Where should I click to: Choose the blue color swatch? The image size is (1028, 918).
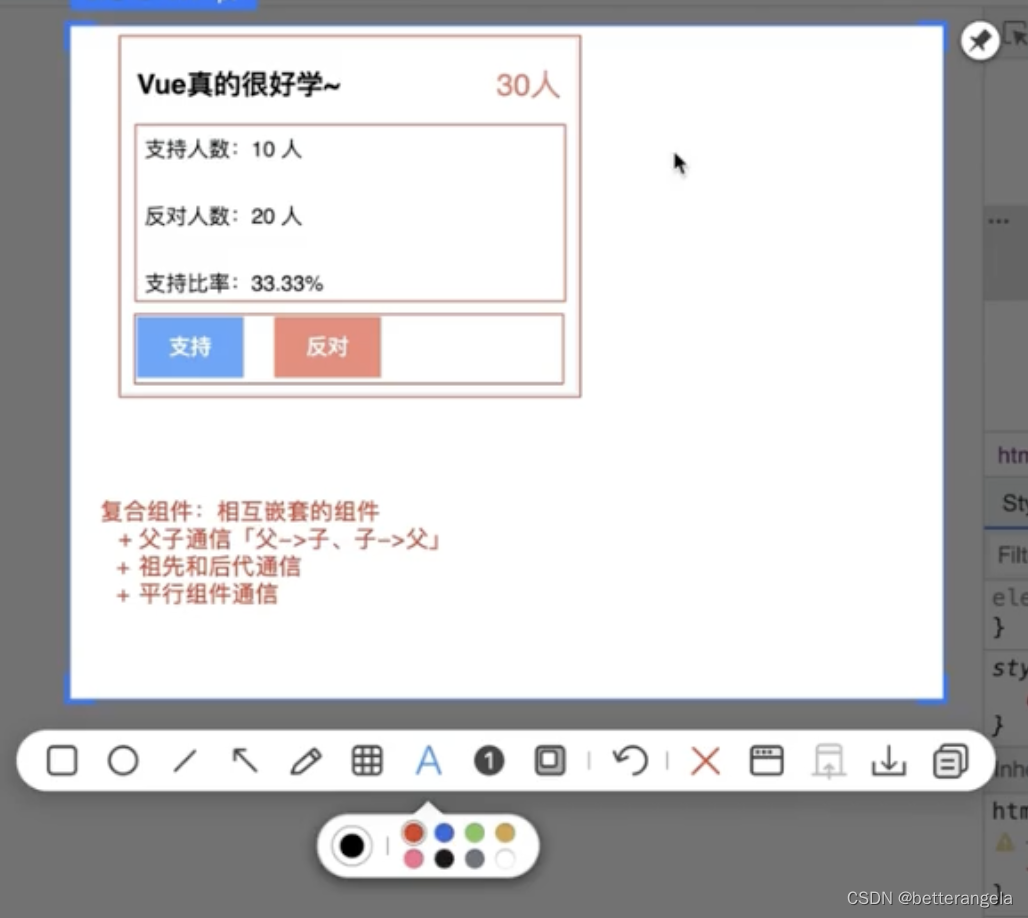click(444, 833)
